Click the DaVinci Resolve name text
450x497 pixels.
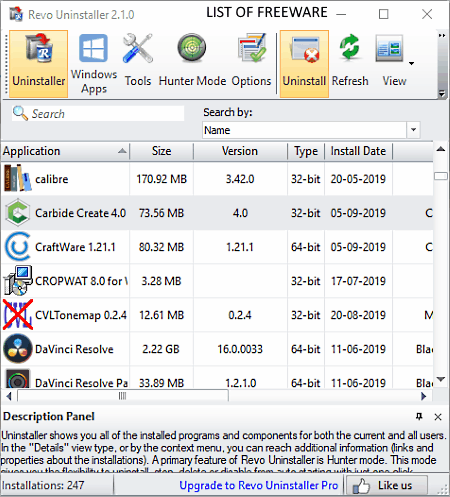point(74,349)
